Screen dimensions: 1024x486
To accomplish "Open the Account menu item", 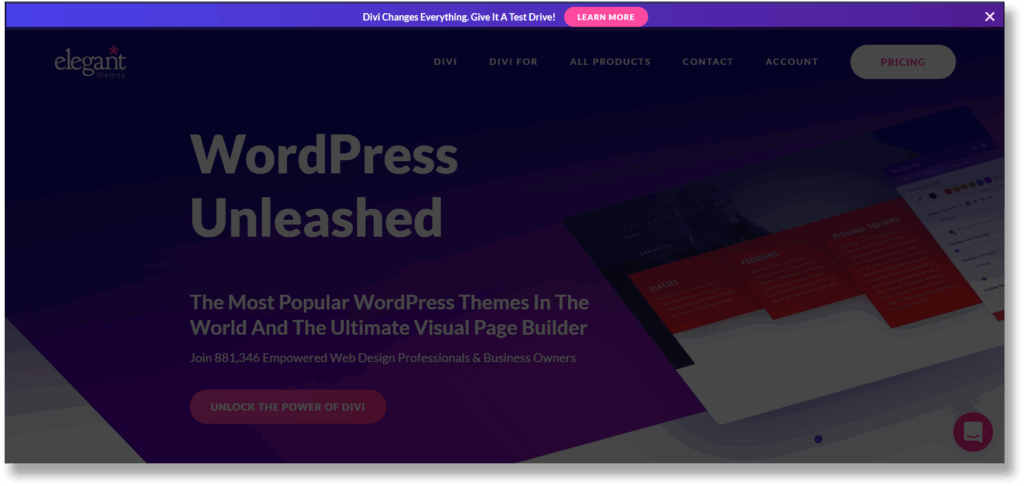I will click(x=791, y=62).
